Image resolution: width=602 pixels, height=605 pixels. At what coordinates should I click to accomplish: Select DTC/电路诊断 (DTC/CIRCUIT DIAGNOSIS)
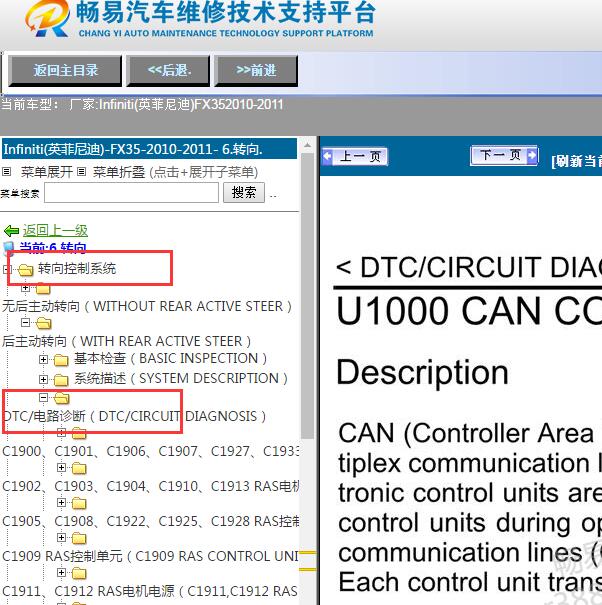click(134, 416)
